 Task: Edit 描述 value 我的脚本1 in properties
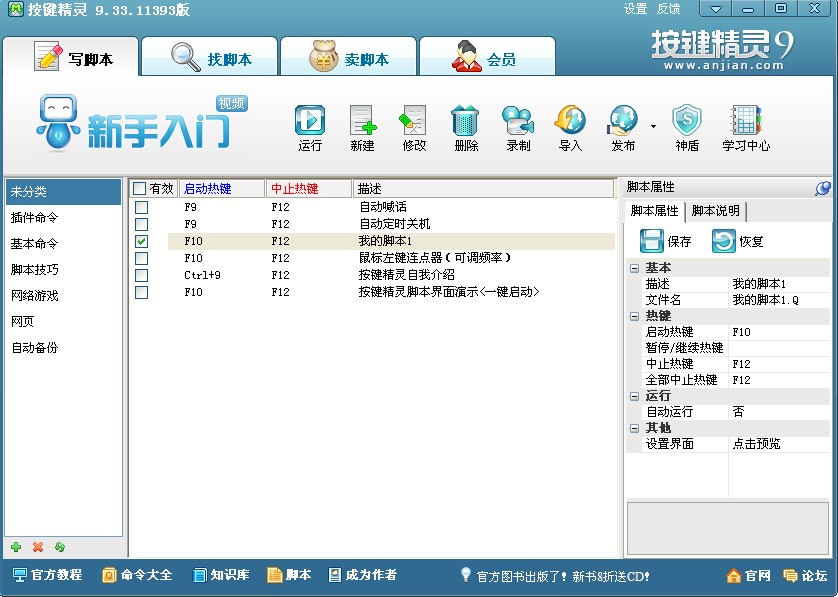(x=779, y=284)
